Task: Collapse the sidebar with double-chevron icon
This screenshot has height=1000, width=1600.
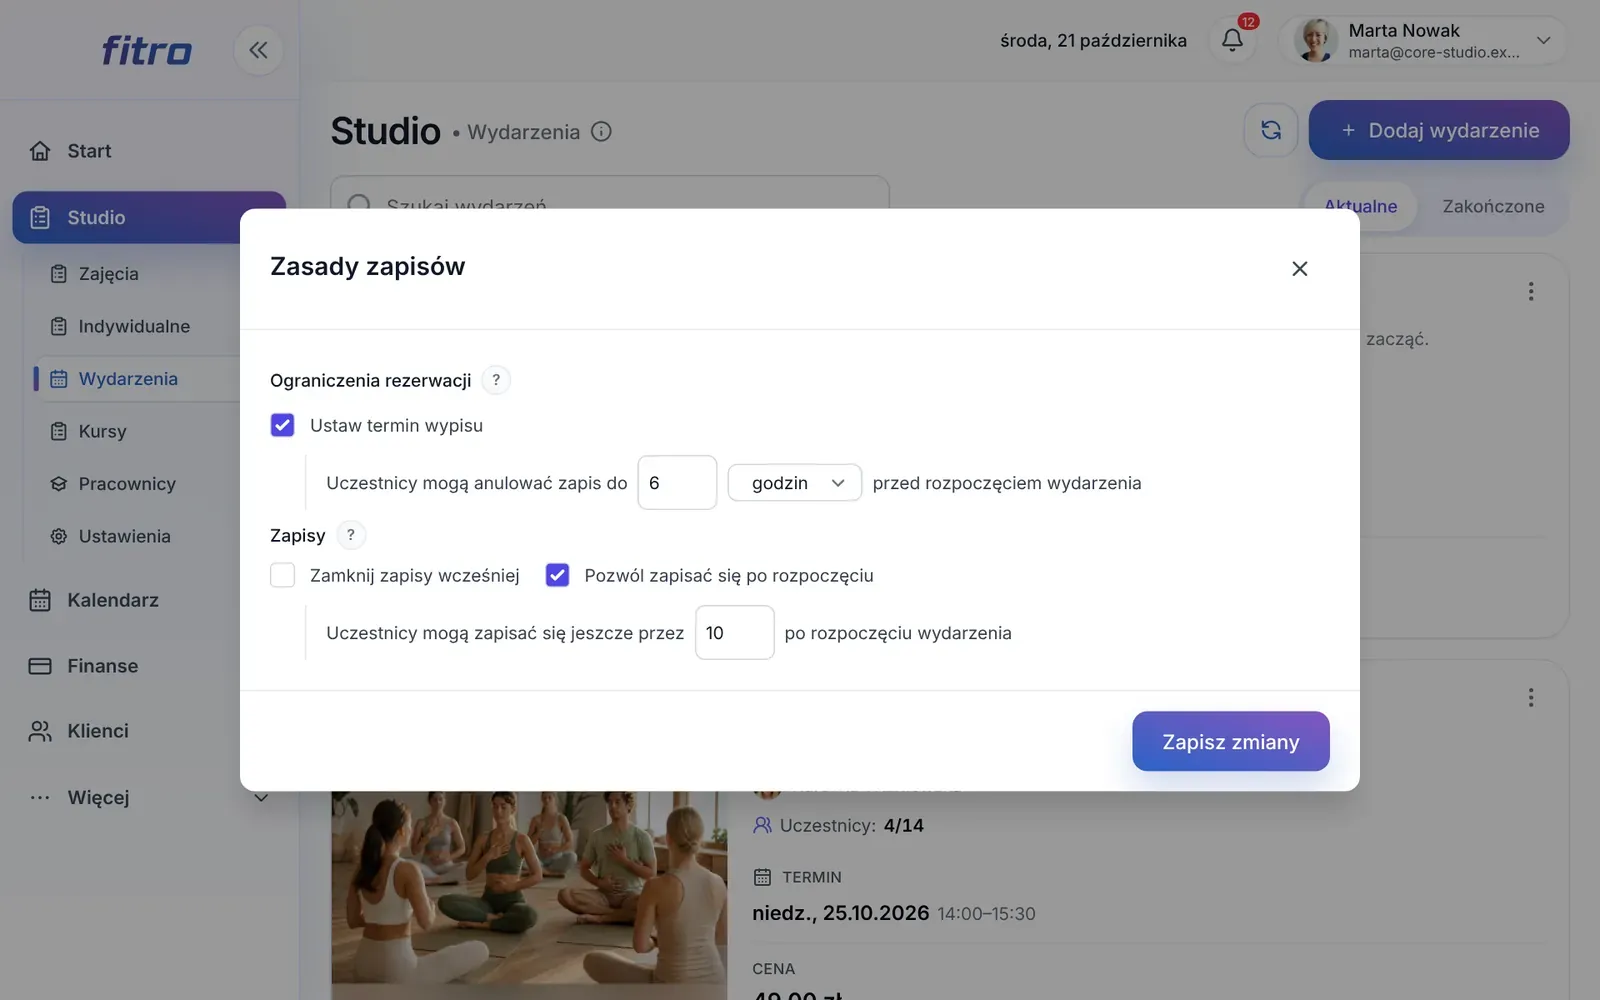Action: coord(258,50)
